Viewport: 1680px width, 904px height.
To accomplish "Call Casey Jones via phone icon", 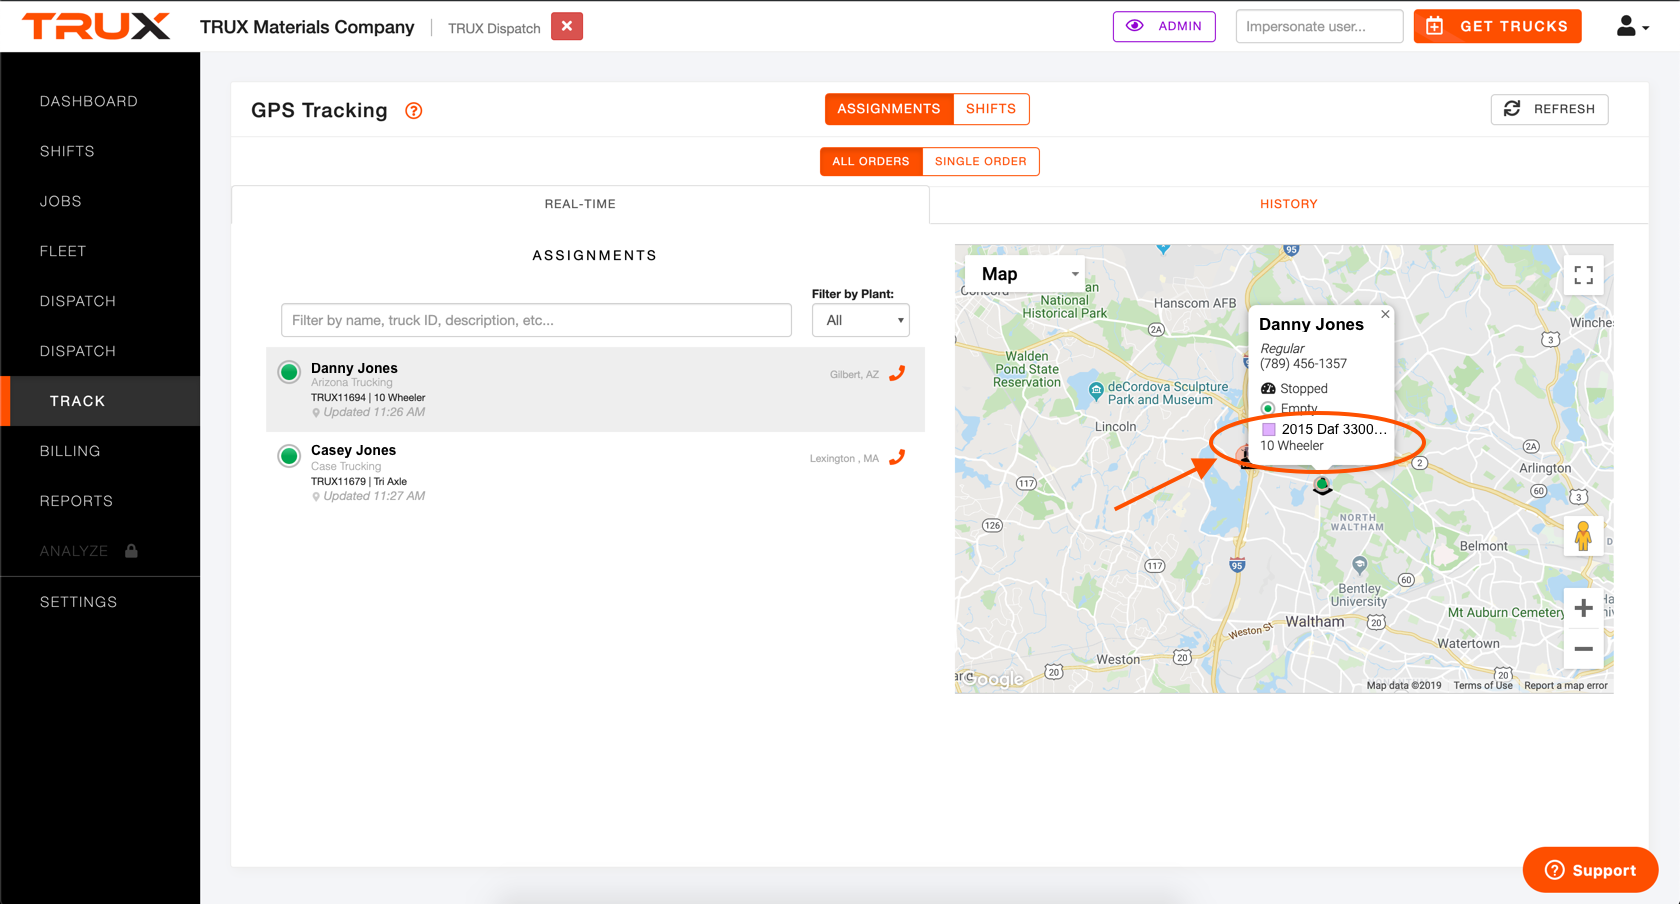I will click(897, 458).
